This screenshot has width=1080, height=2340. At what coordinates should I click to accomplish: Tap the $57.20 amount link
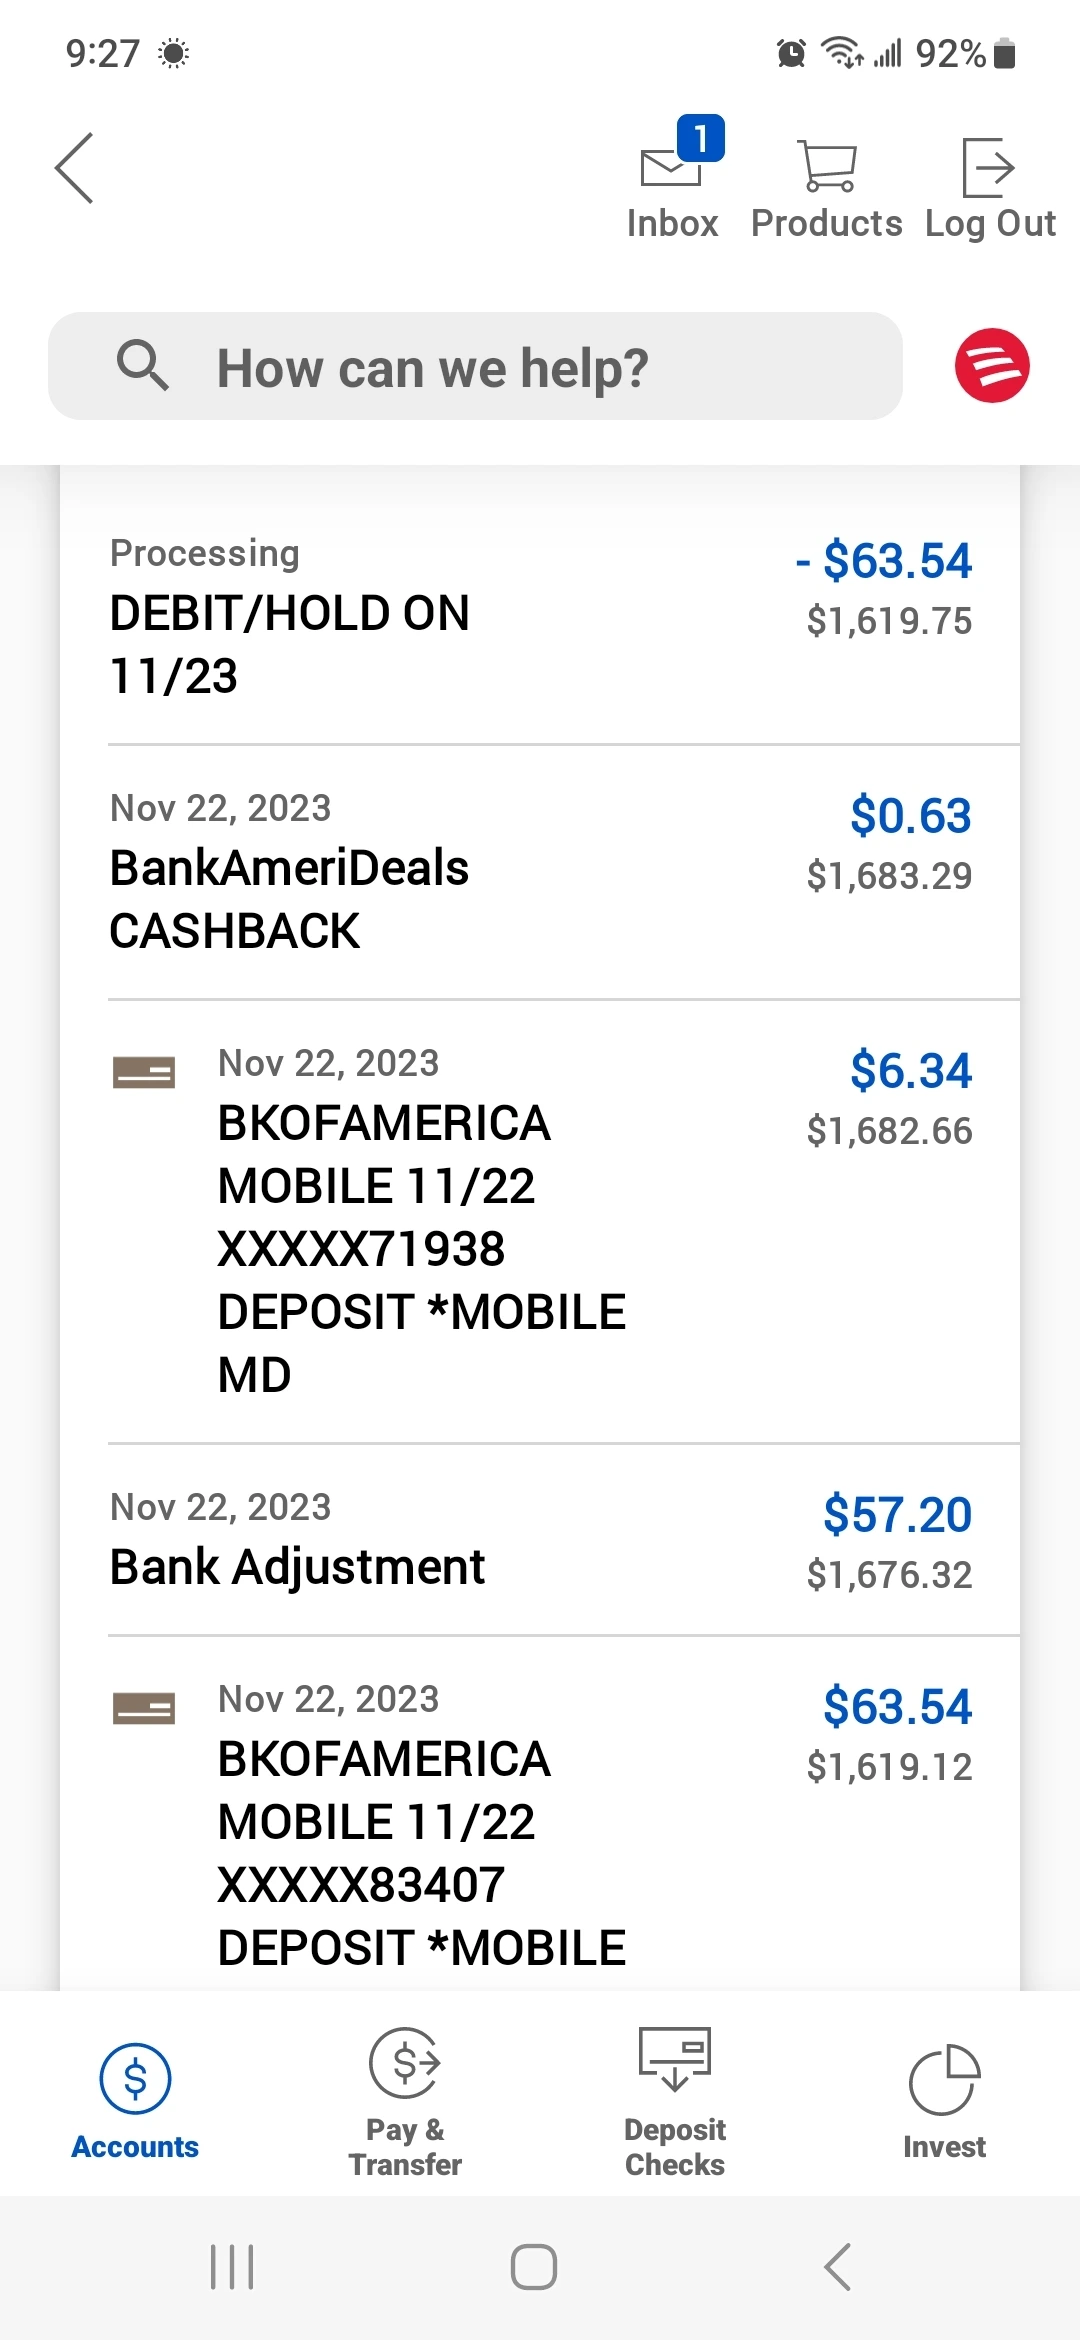[897, 1515]
